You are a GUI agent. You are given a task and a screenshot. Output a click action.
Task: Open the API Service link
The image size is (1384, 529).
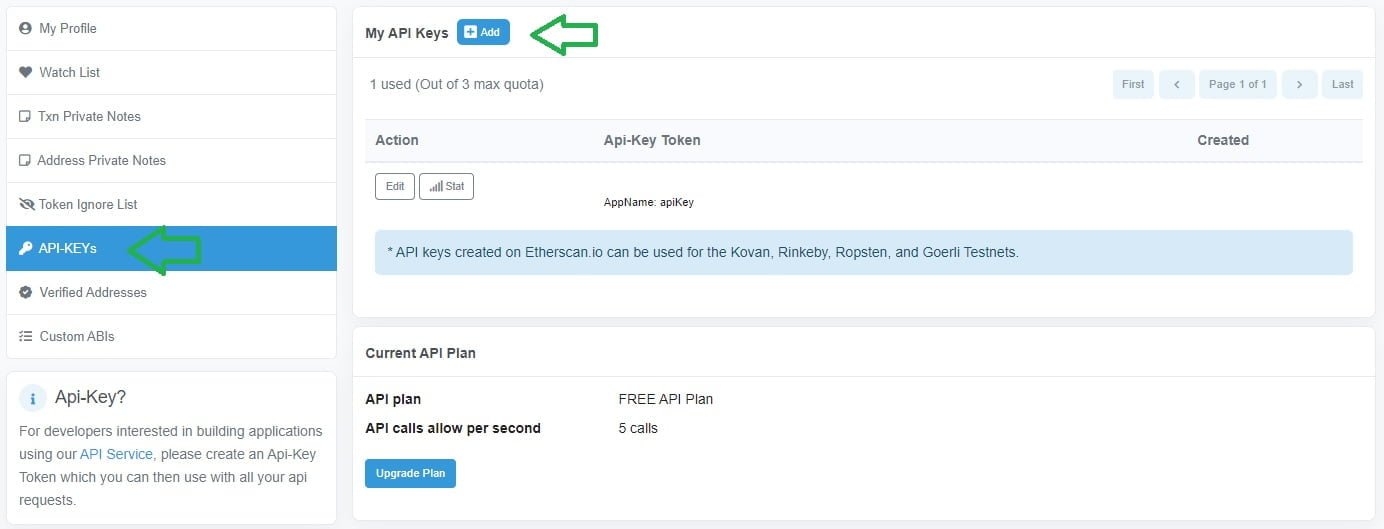click(x=116, y=454)
